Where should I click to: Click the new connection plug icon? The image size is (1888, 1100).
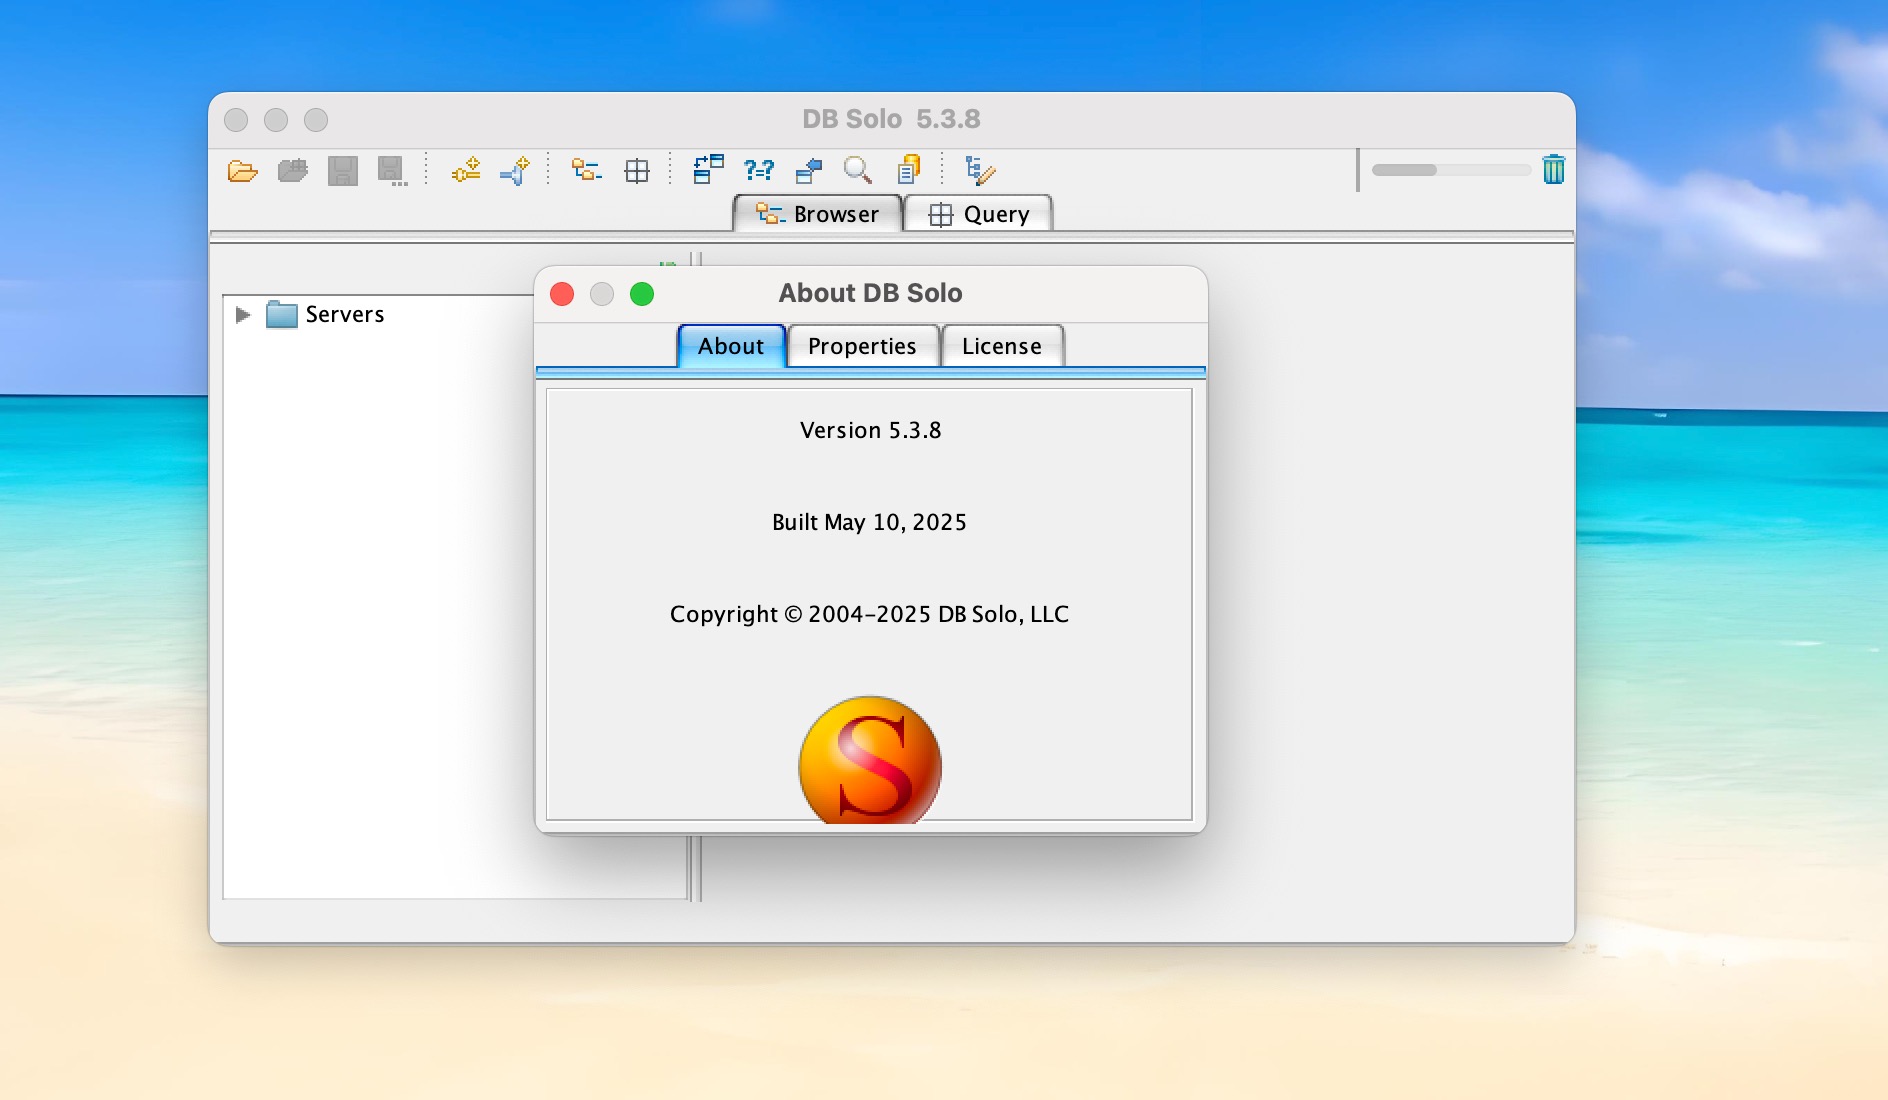(466, 171)
